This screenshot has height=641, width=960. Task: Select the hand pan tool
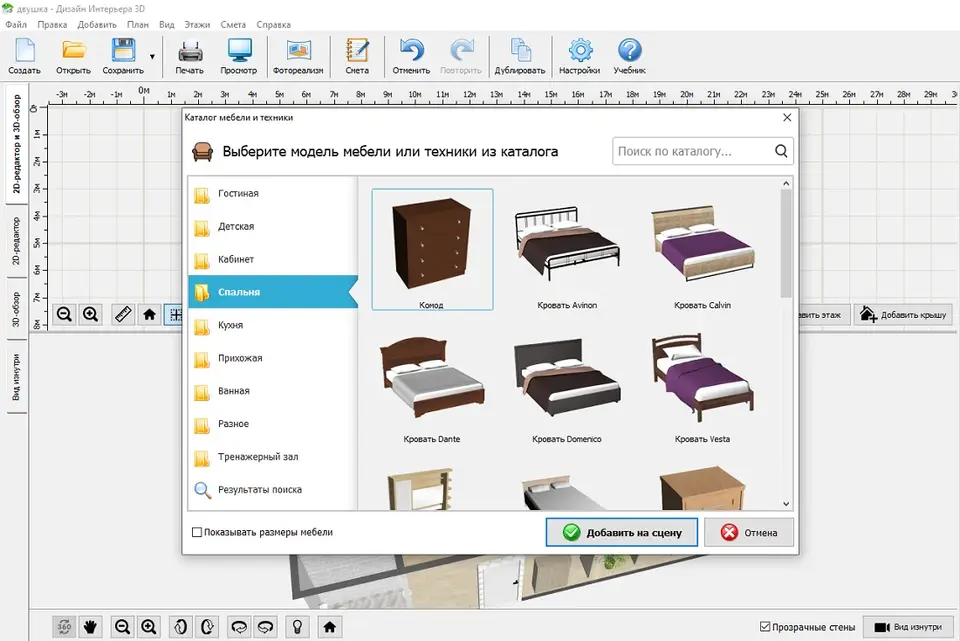click(x=91, y=627)
